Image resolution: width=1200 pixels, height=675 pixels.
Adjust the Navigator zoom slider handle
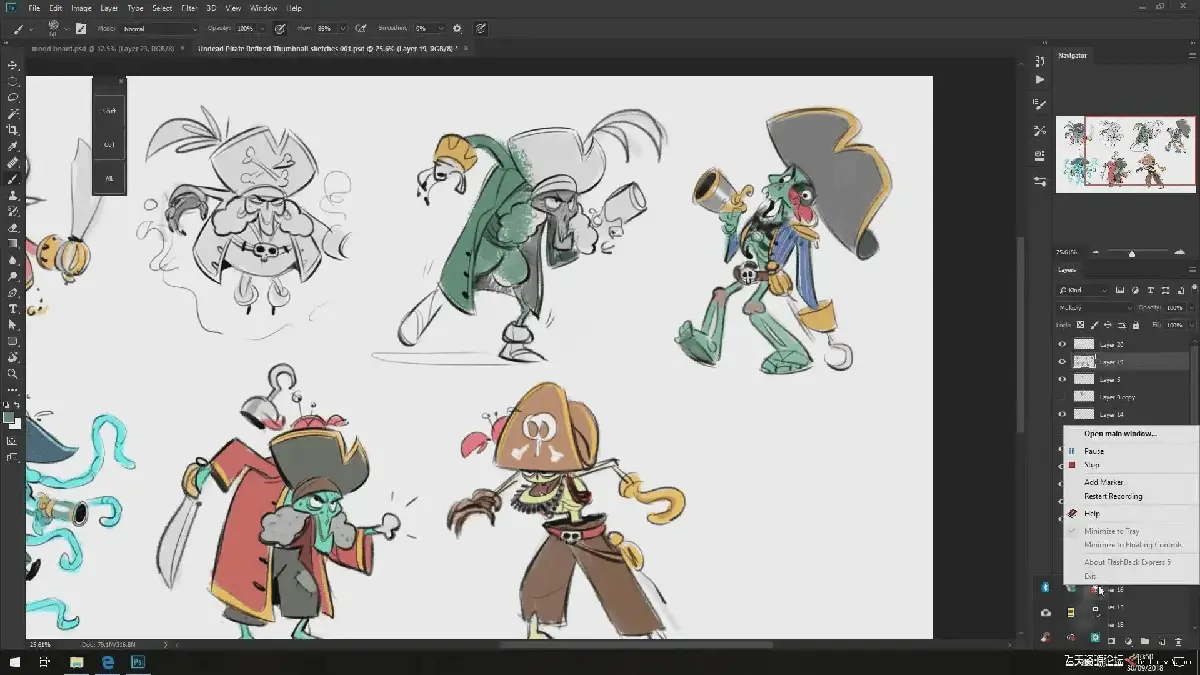point(1132,252)
